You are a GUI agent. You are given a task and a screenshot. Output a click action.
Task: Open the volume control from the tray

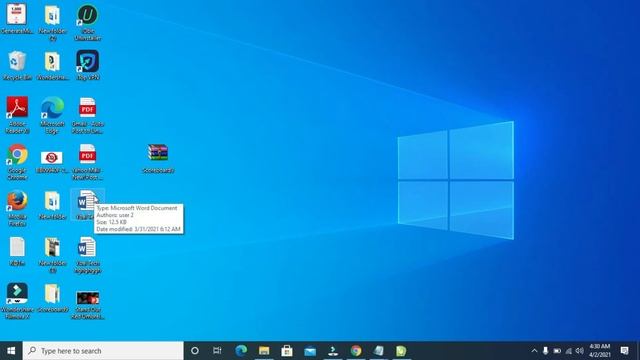[580, 351]
